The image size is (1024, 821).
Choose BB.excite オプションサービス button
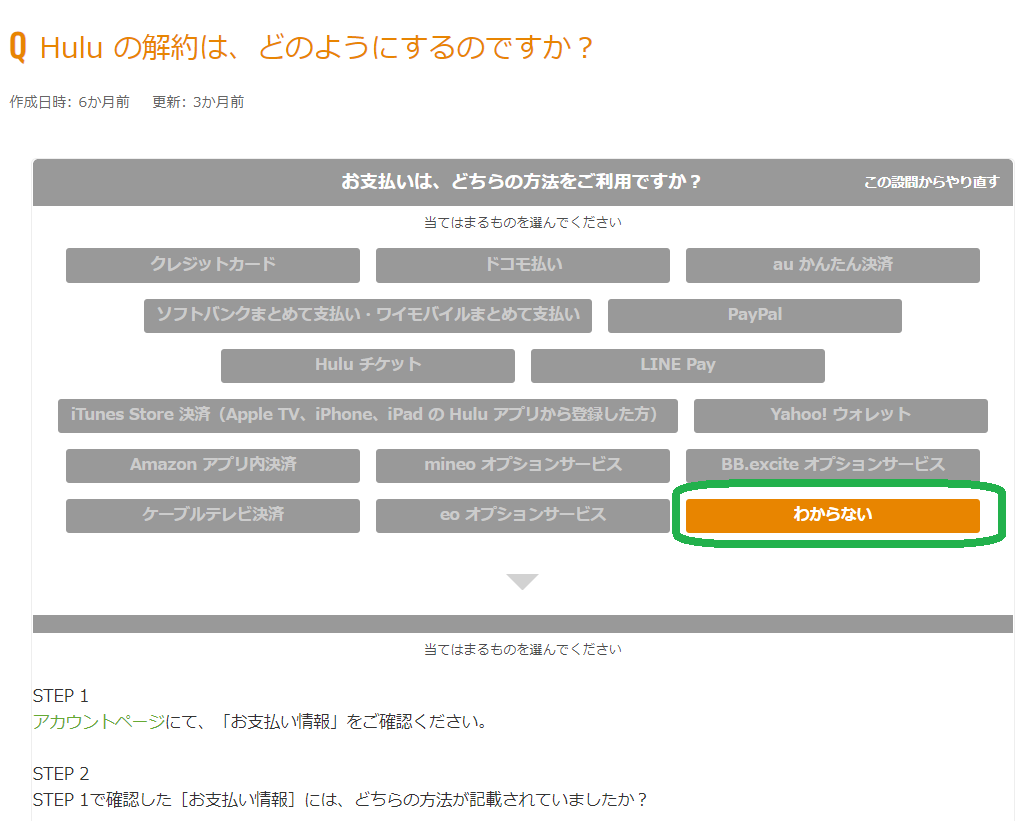[833, 465]
